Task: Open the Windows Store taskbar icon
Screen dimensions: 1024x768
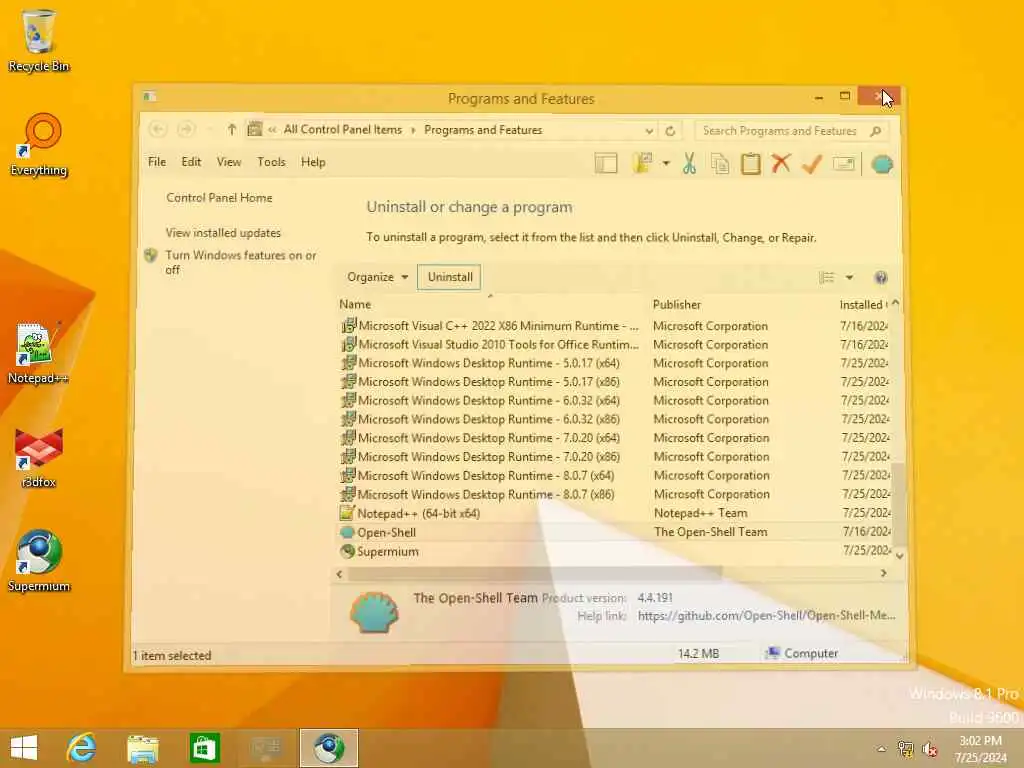Action: click(204, 748)
